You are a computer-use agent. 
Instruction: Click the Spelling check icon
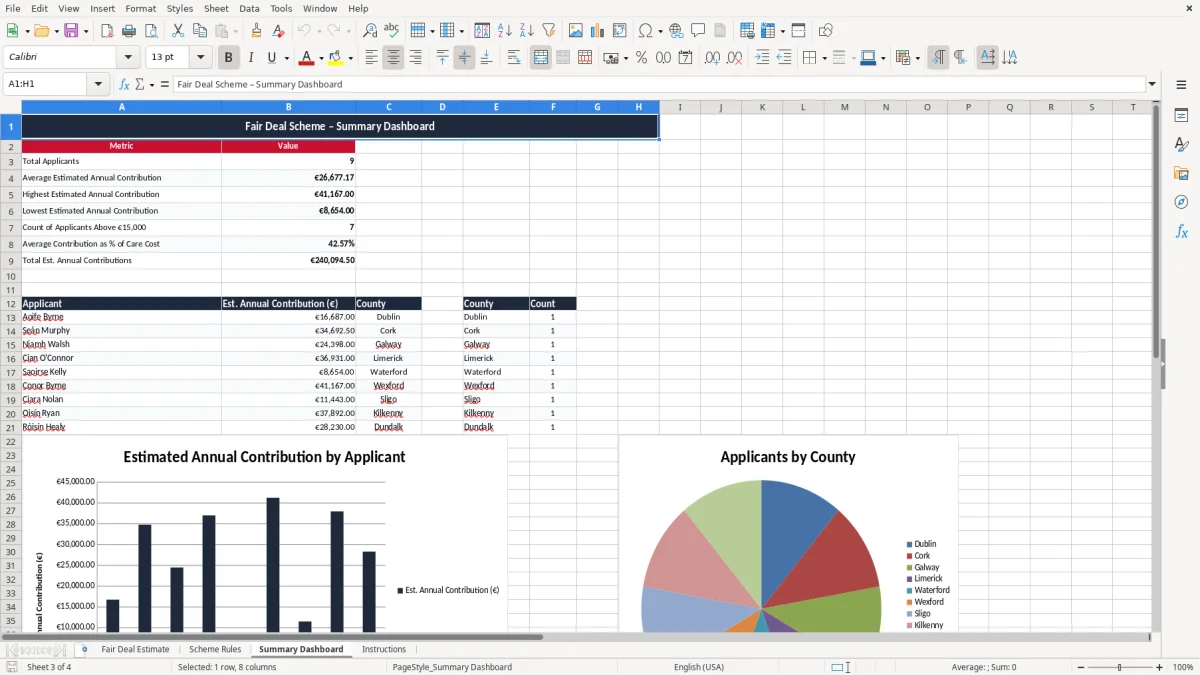pyautogui.click(x=392, y=31)
